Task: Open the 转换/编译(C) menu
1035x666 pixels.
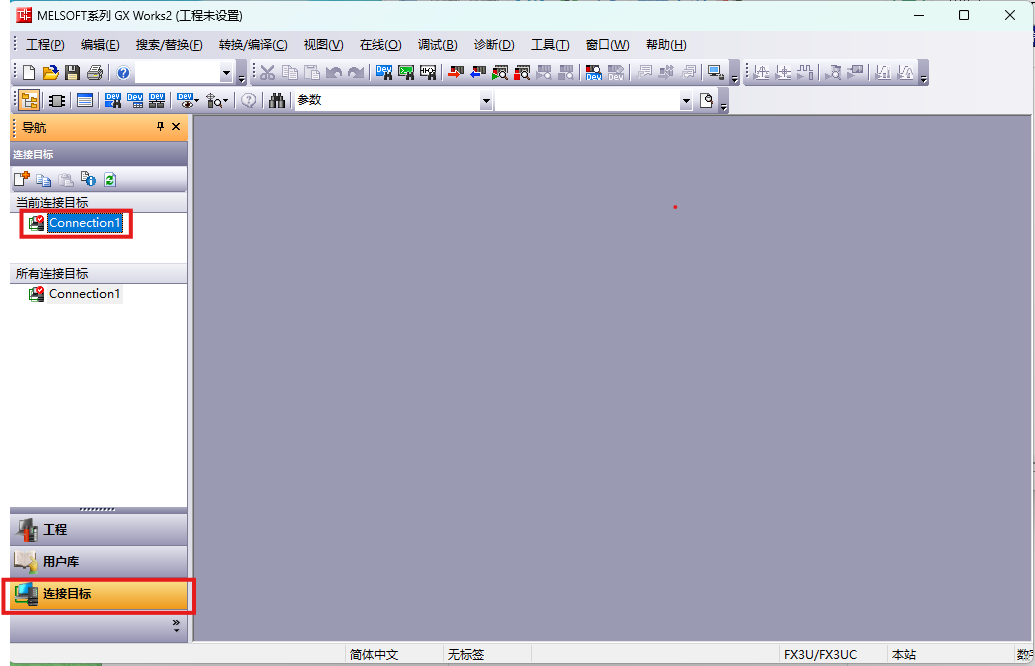Action: [x=253, y=45]
